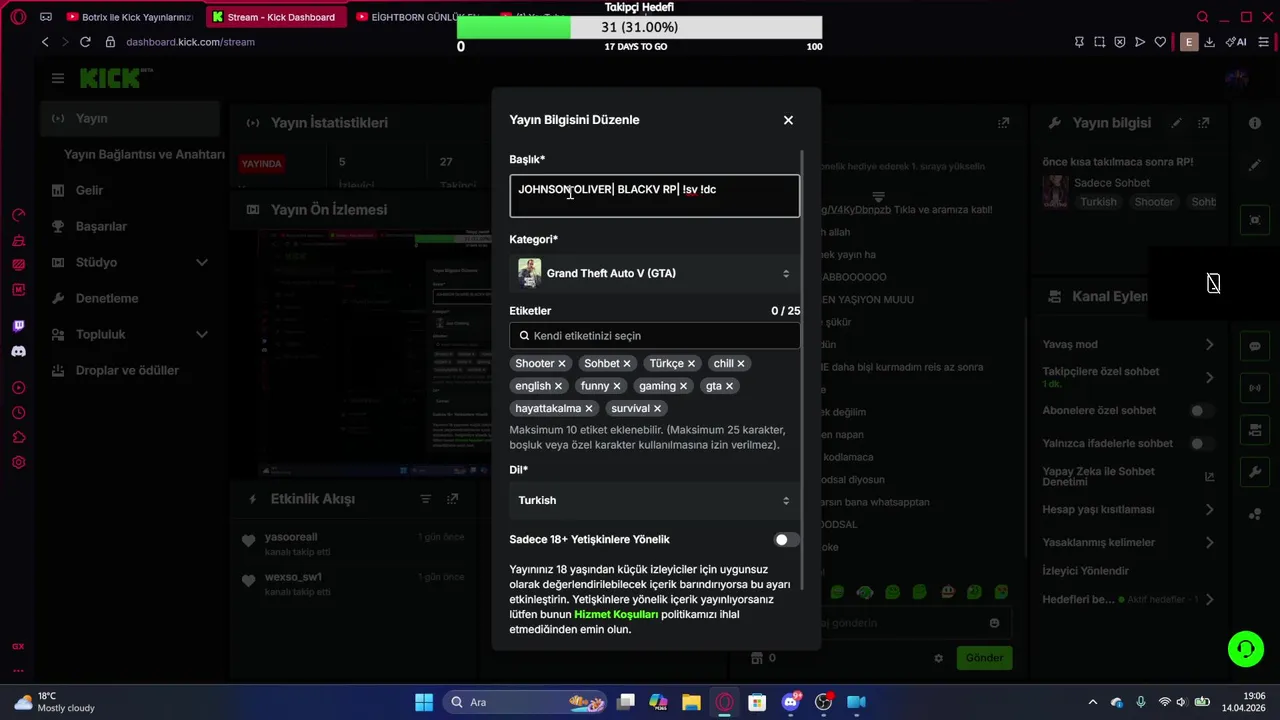Click the Kick logo
Viewport: 1280px width, 720px height.
(x=113, y=78)
